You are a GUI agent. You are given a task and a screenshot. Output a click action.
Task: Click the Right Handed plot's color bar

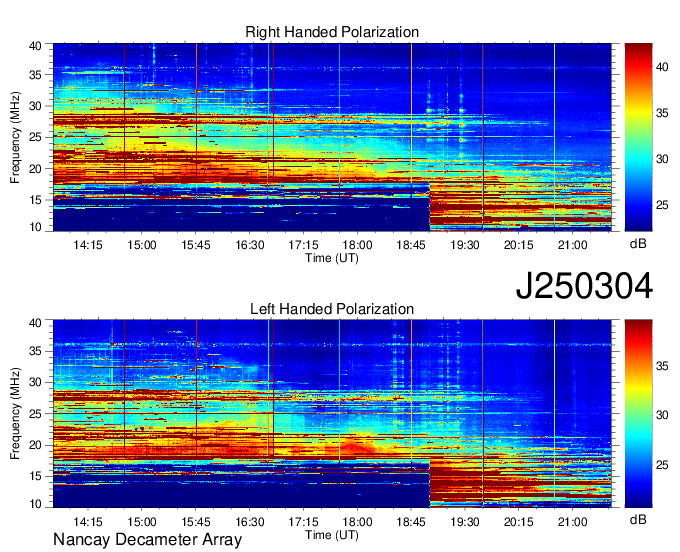[x=638, y=137]
